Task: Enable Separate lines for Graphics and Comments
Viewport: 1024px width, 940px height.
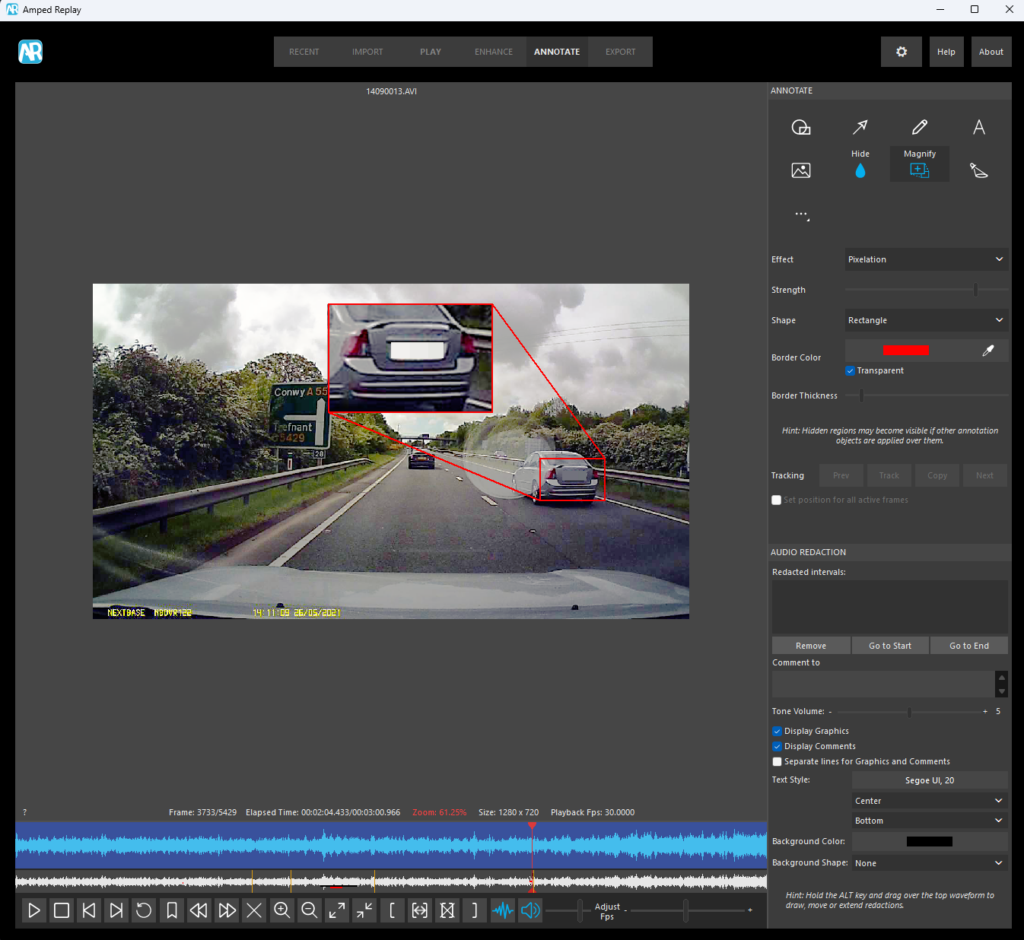Action: click(777, 761)
